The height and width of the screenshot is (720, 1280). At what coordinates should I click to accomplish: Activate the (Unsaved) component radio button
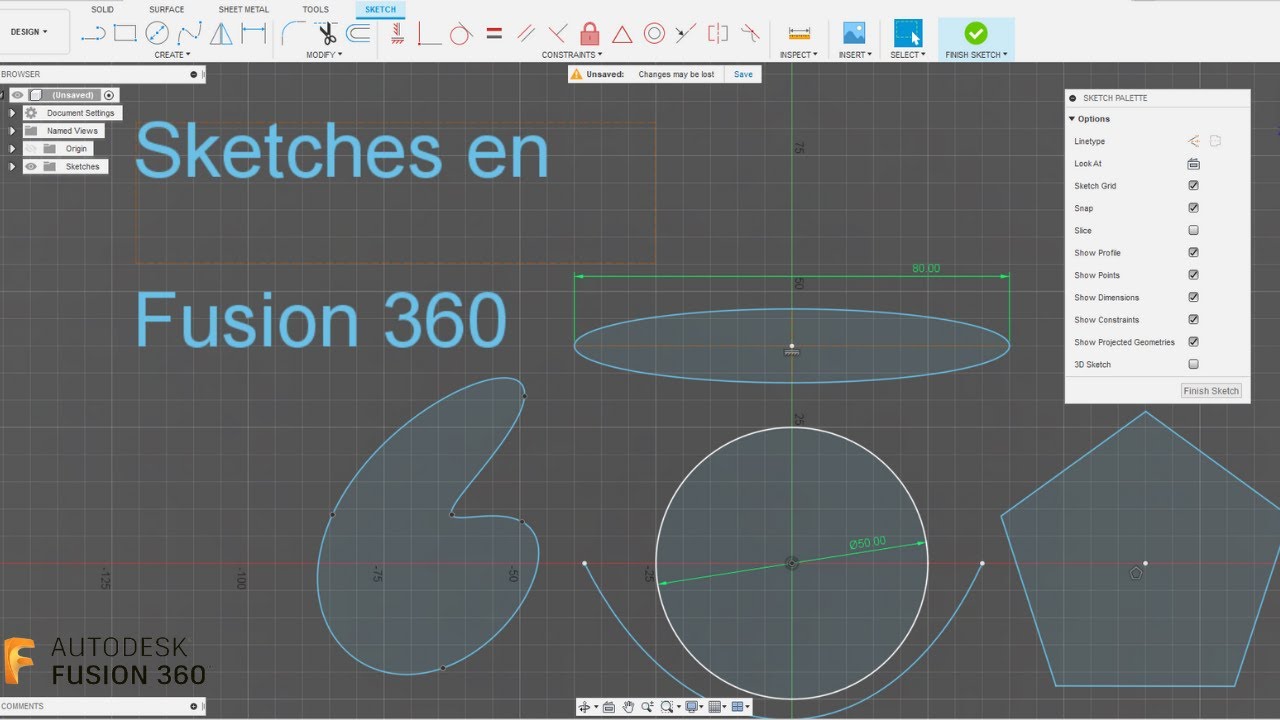[110, 95]
